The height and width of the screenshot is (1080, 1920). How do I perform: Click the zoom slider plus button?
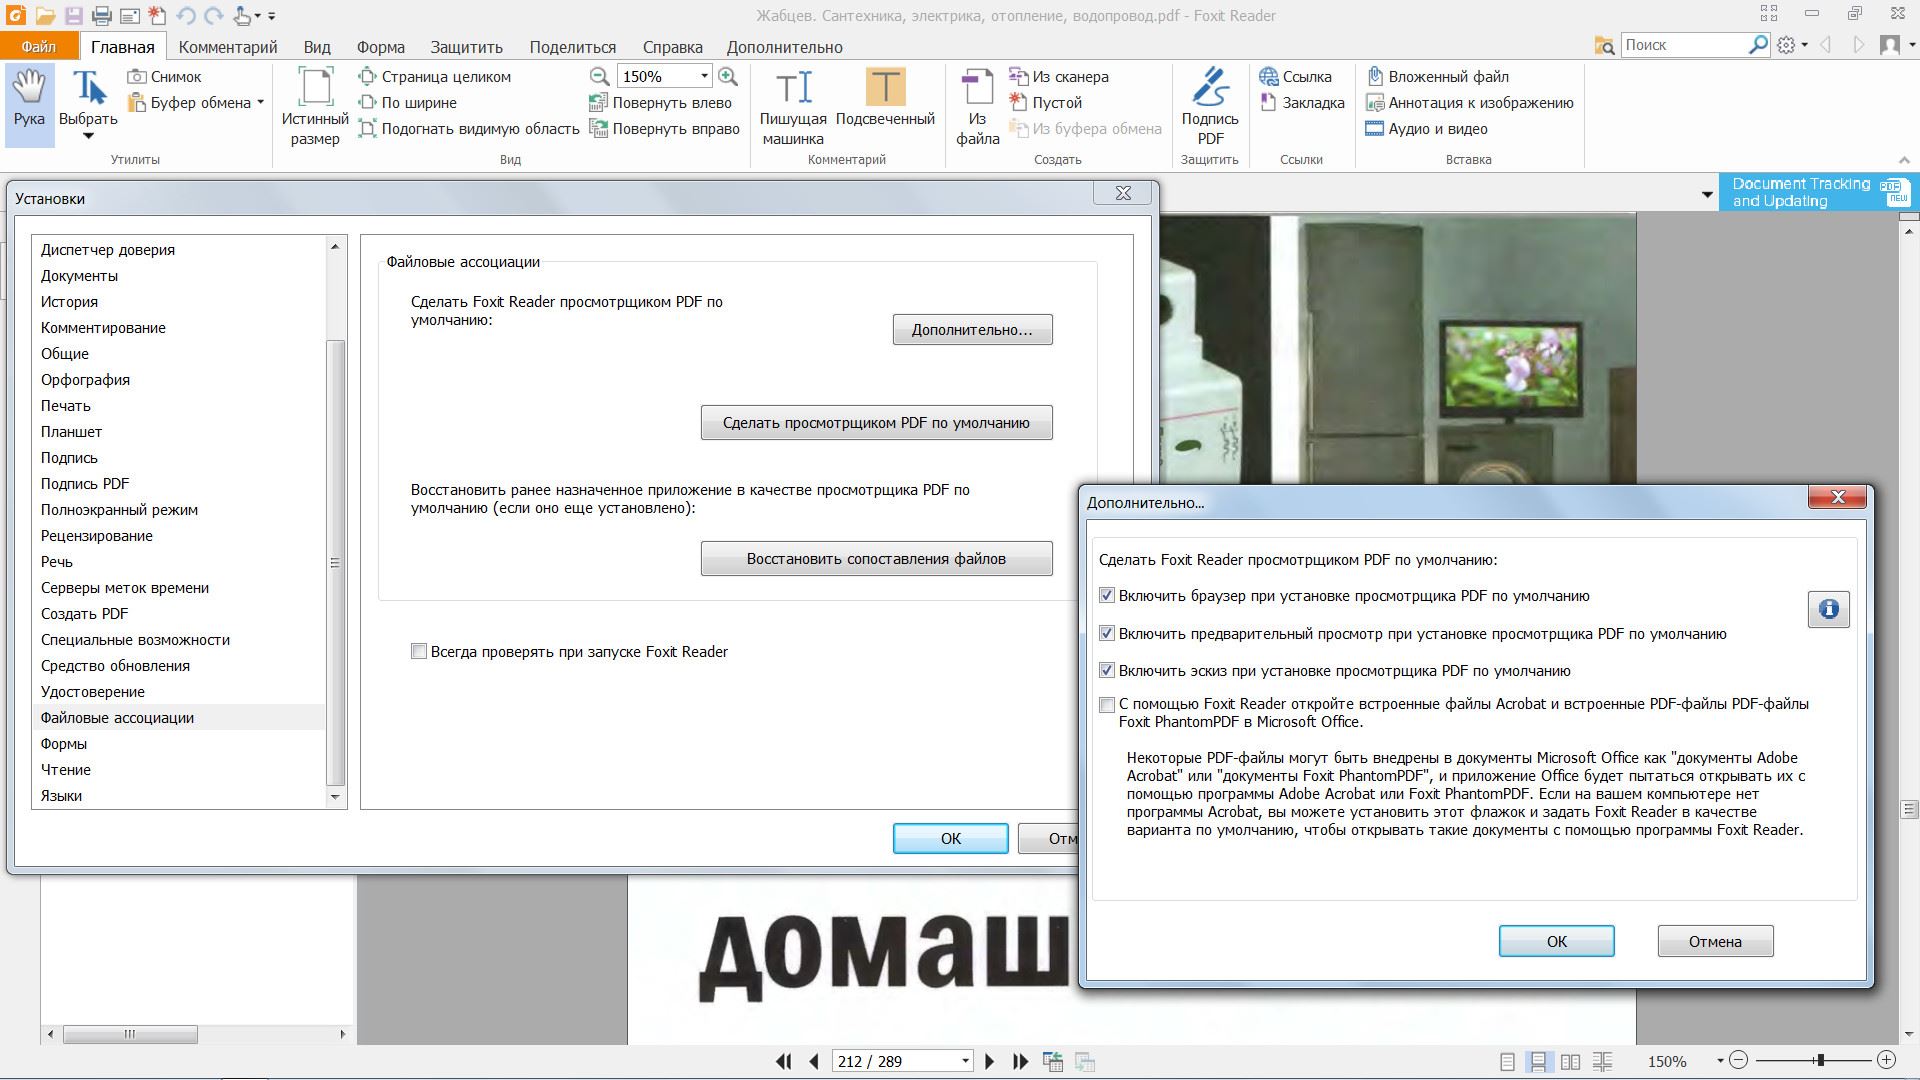[1886, 1060]
